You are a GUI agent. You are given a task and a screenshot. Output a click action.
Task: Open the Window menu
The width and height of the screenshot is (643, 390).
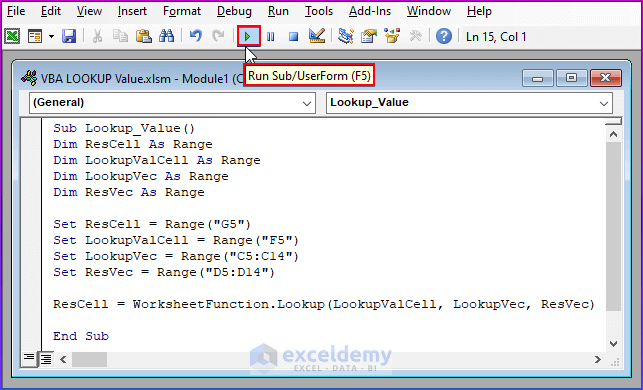[429, 11]
